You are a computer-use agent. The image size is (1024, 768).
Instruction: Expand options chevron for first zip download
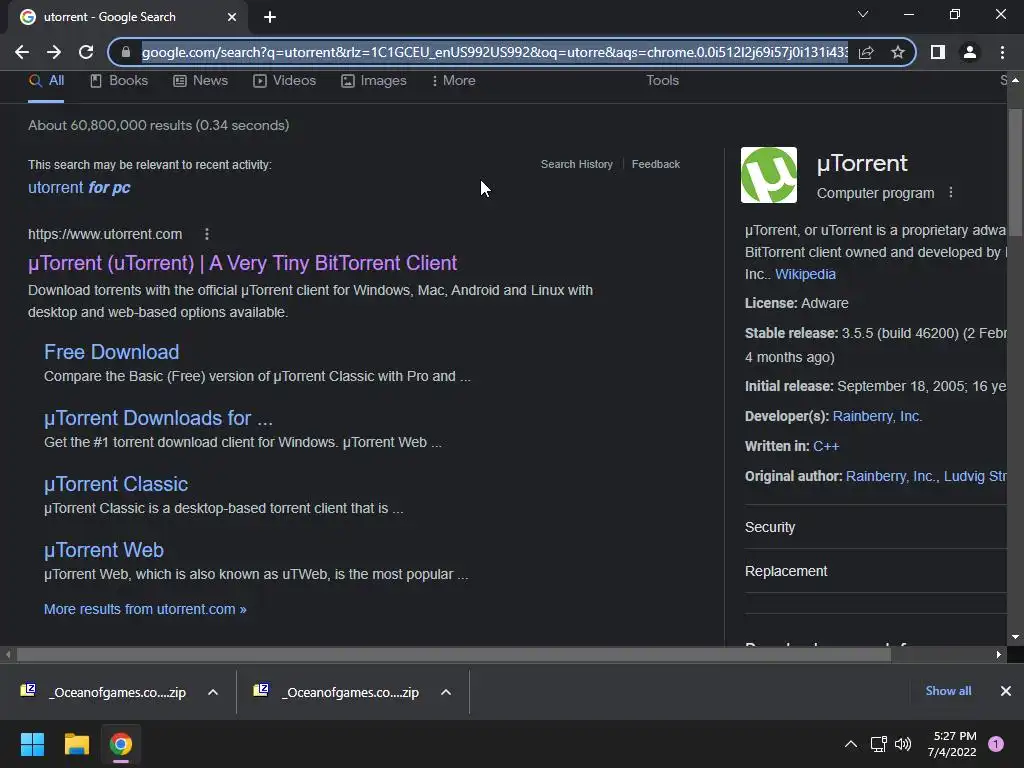tap(213, 692)
